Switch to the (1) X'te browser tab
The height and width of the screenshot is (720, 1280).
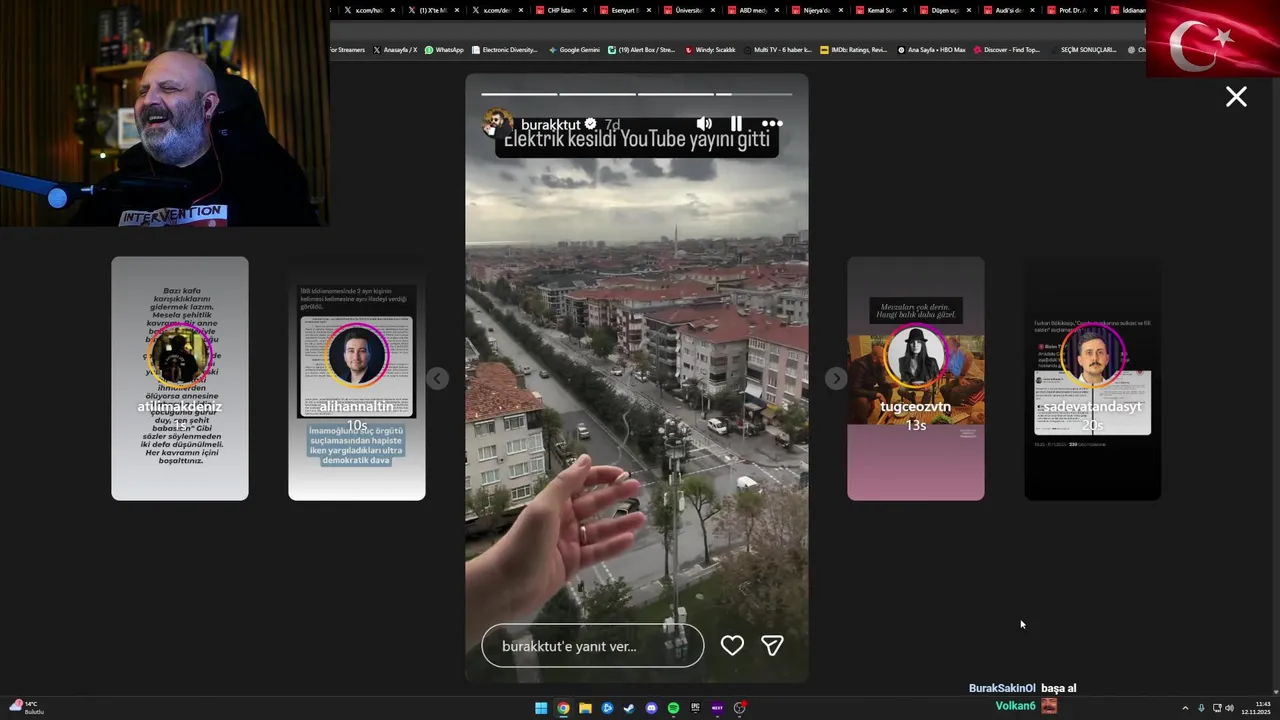[433, 10]
